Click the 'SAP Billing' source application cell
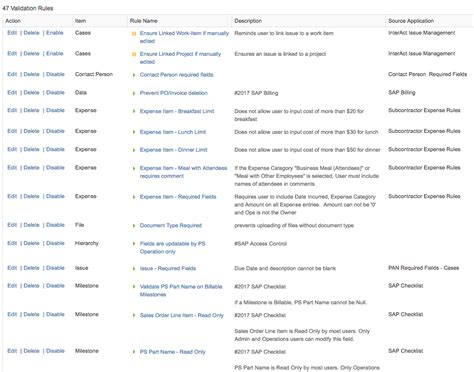 (402, 93)
